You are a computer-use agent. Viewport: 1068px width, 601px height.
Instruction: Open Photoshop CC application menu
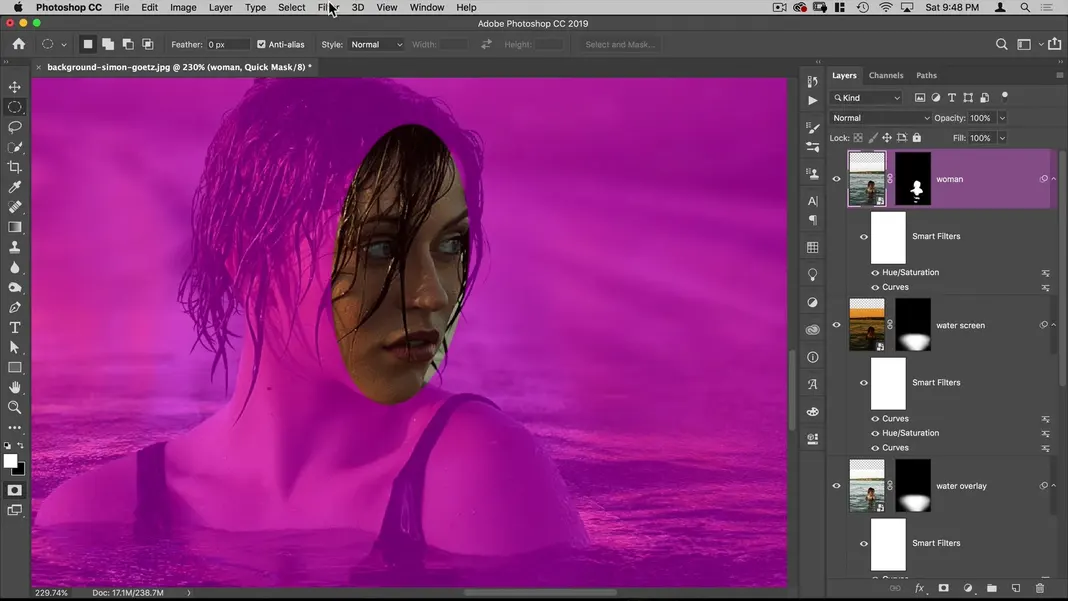click(69, 7)
